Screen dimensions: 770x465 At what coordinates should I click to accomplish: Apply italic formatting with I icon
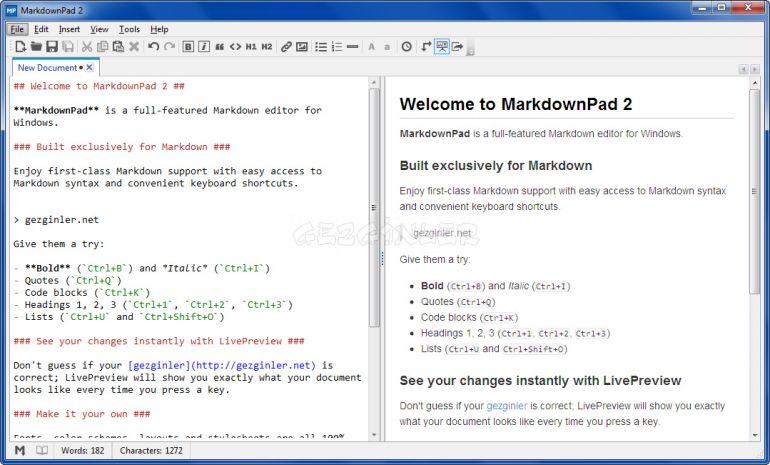click(204, 47)
